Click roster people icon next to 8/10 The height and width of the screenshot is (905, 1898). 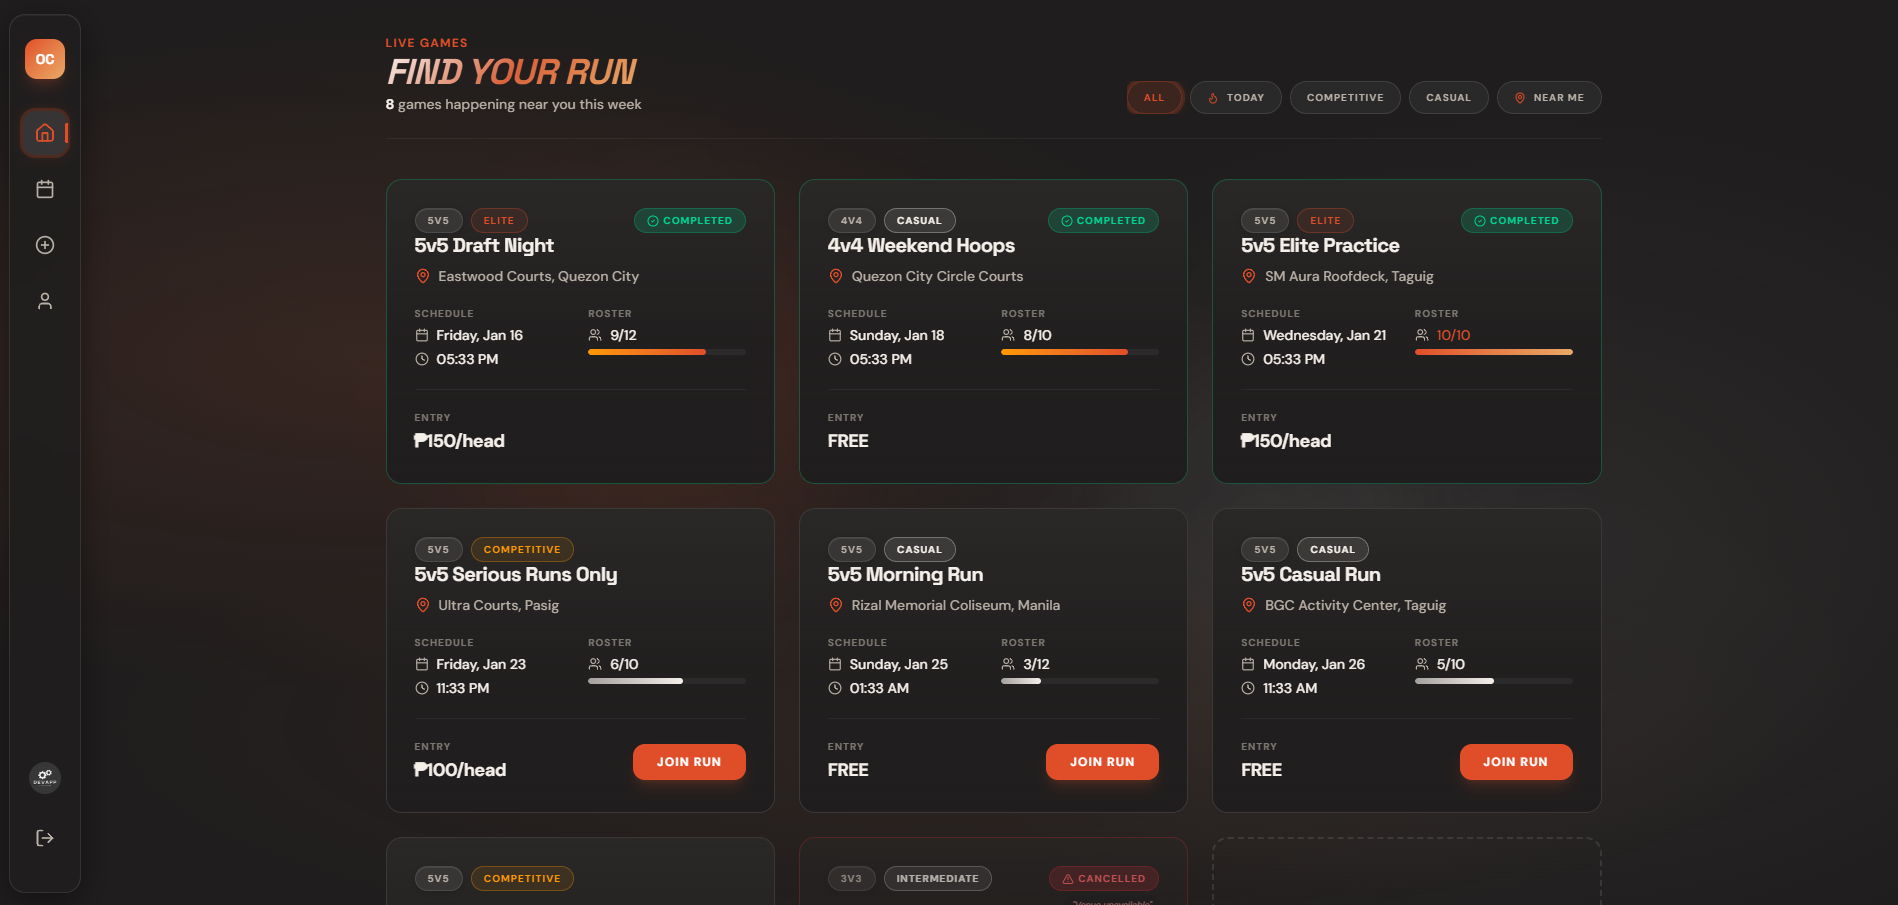pyautogui.click(x=1008, y=335)
